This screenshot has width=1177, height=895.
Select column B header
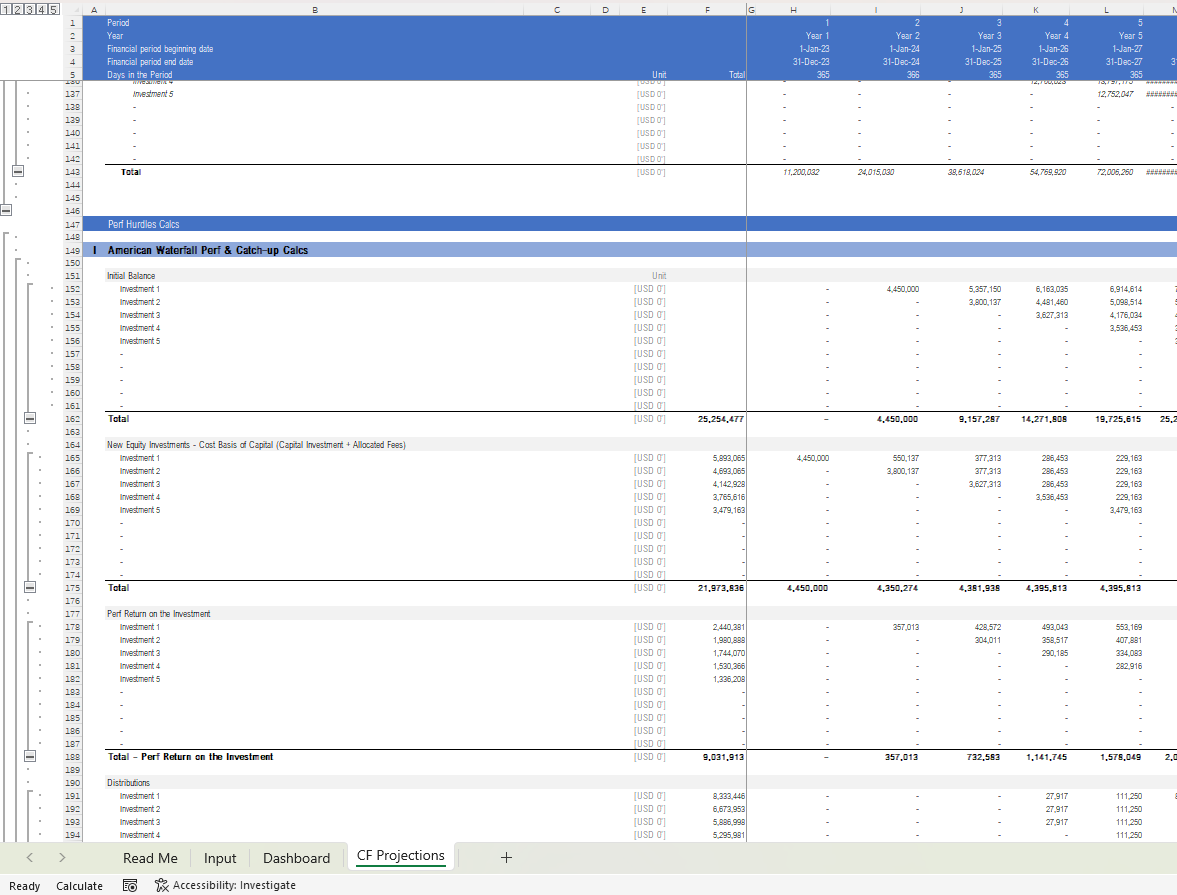[x=315, y=9]
